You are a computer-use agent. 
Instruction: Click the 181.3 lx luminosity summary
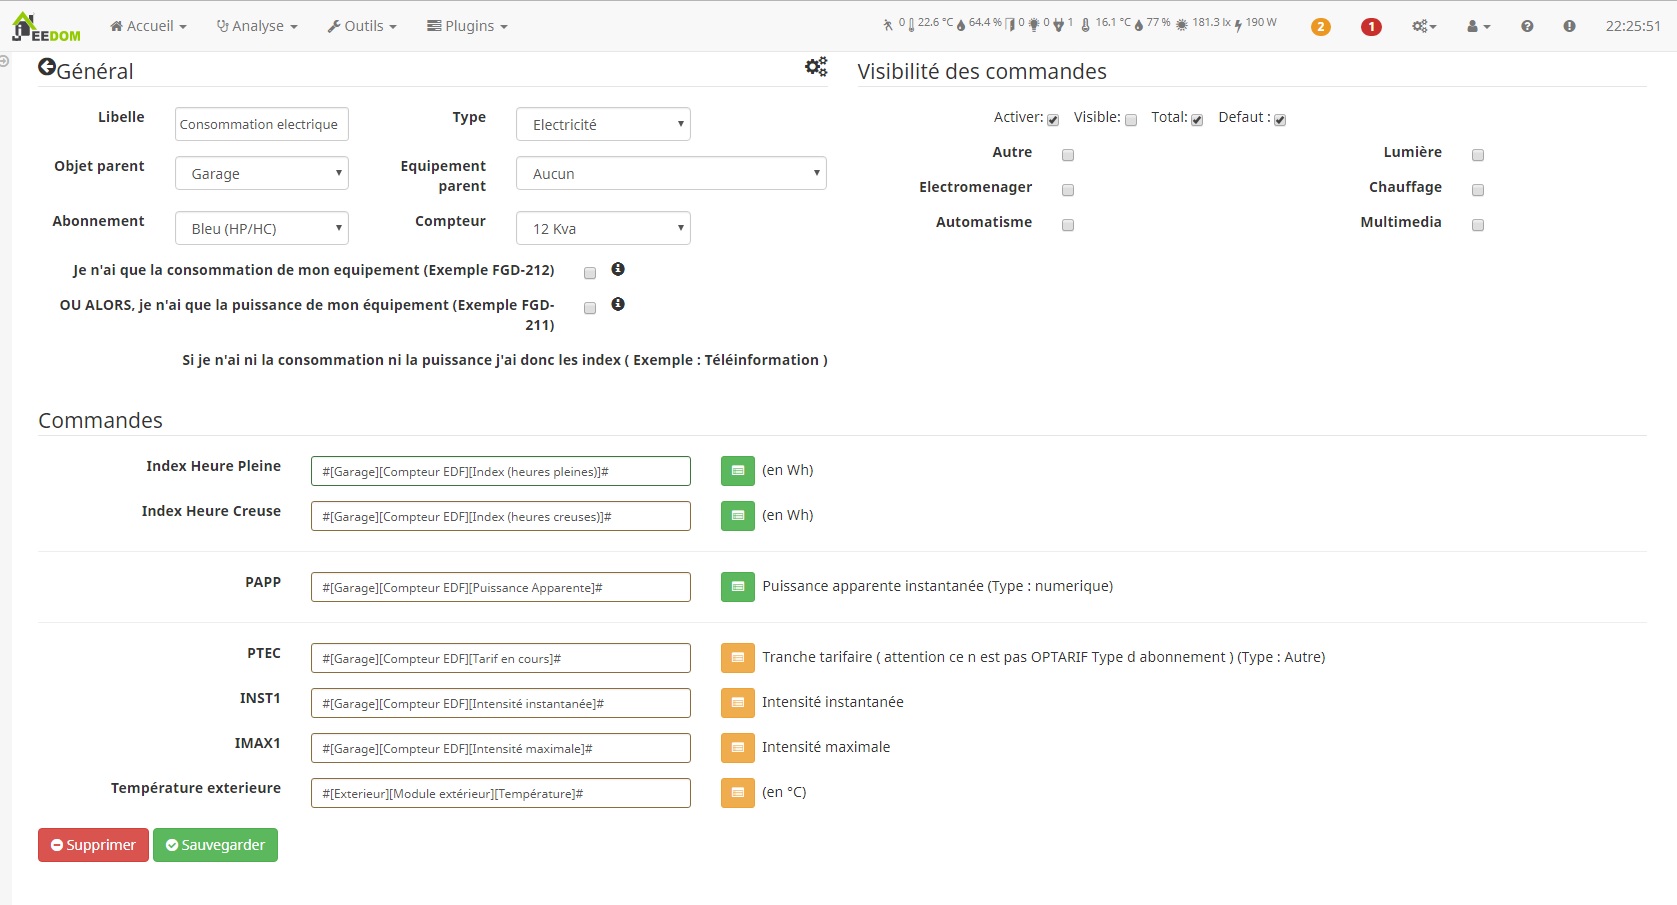[1203, 23]
